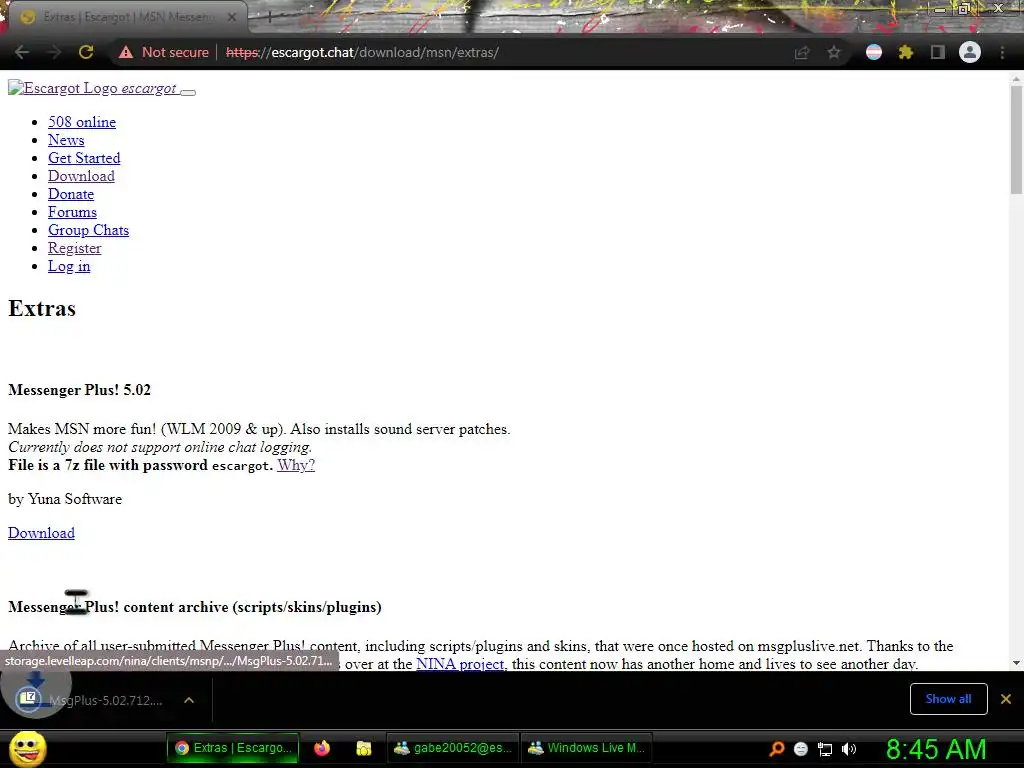Open the network tray icon

click(x=825, y=749)
